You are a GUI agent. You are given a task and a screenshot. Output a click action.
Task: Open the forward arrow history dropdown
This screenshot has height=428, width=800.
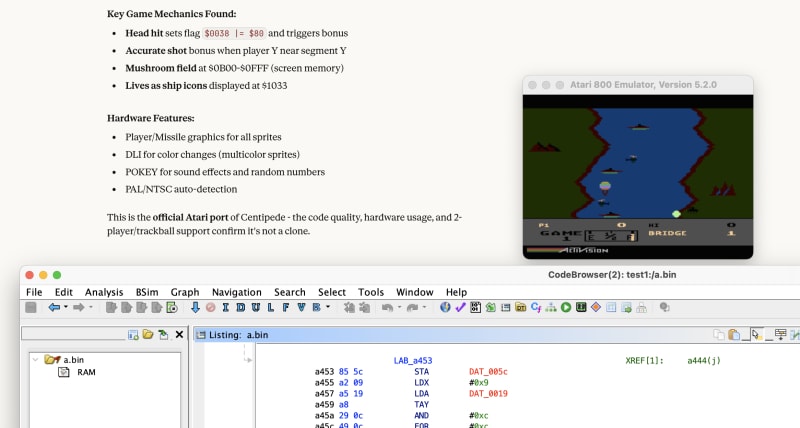coord(91,307)
